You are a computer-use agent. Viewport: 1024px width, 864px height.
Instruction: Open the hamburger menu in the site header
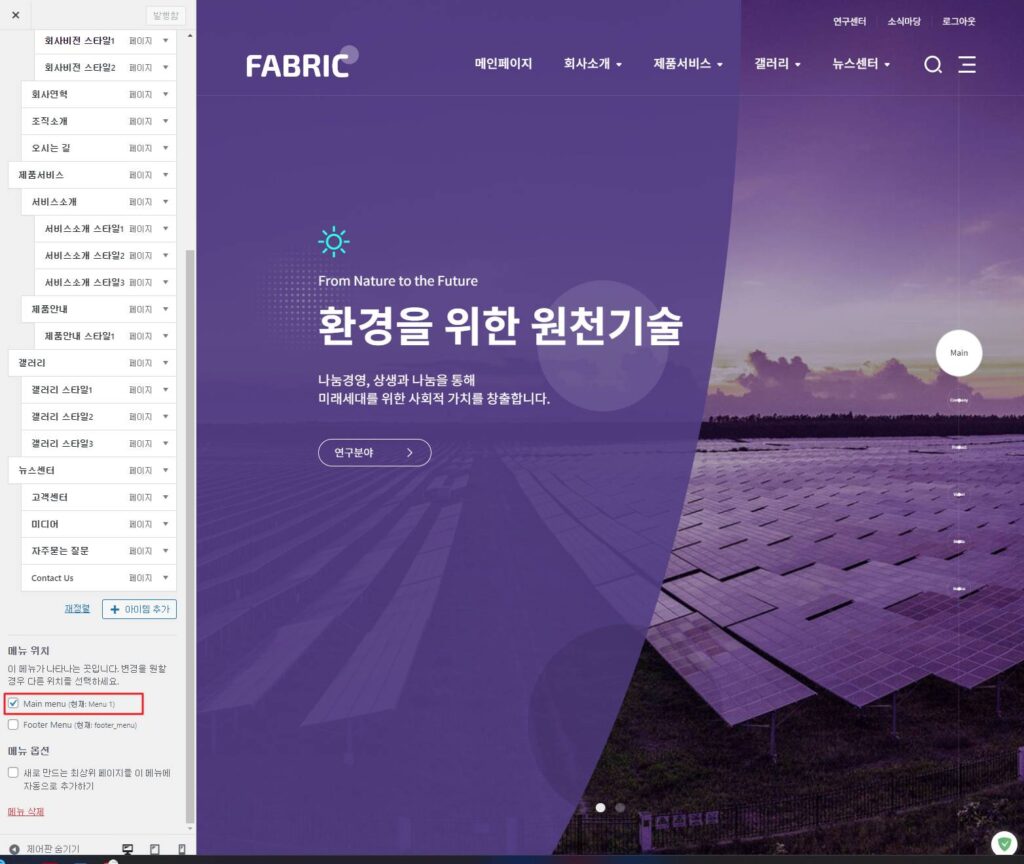click(967, 65)
